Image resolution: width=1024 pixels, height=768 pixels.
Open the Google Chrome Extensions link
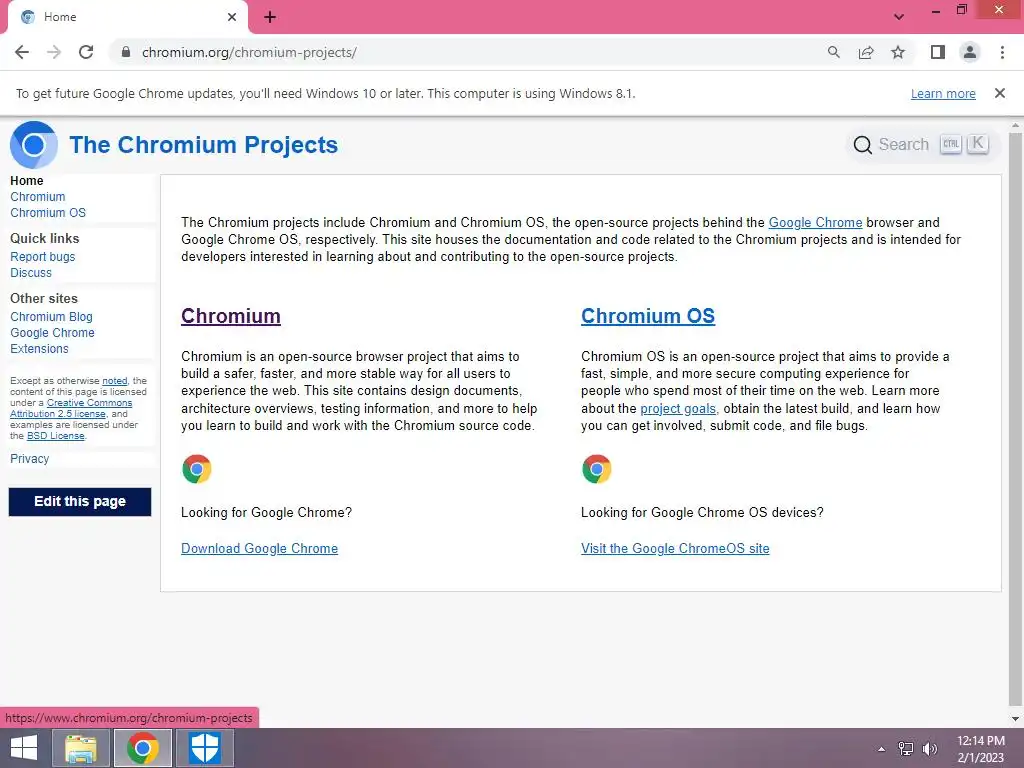pyautogui.click(x=52, y=341)
